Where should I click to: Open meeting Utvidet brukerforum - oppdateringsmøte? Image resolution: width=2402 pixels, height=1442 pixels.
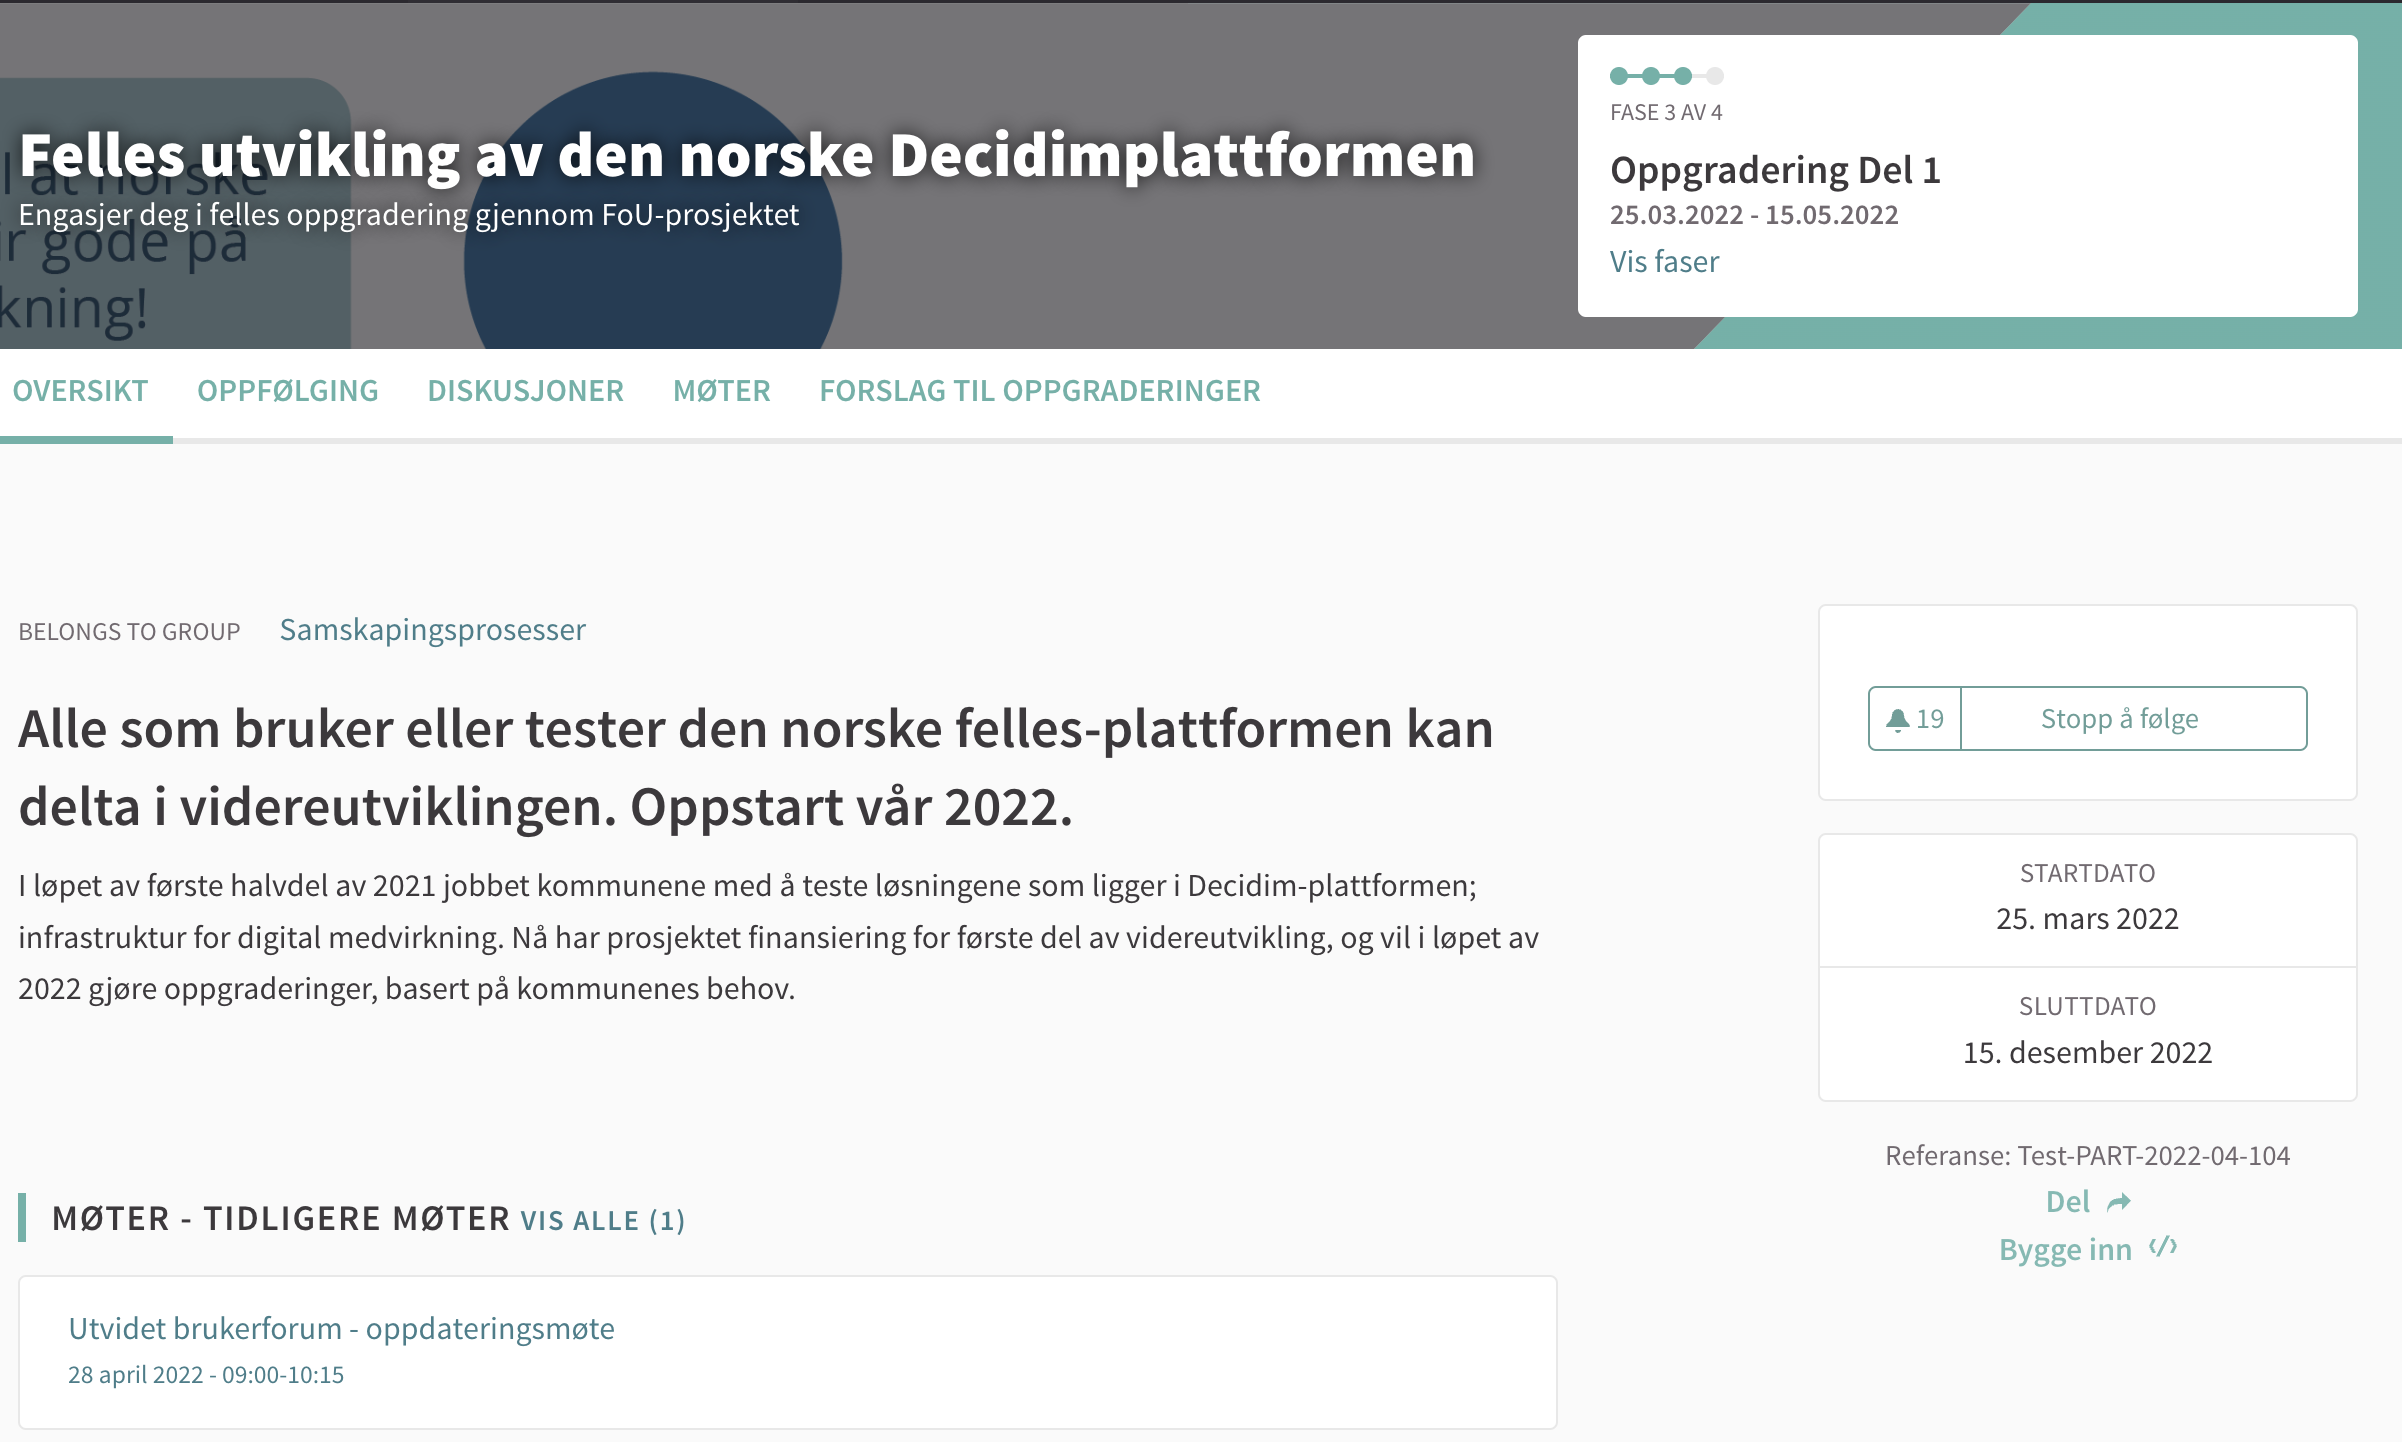click(342, 1328)
